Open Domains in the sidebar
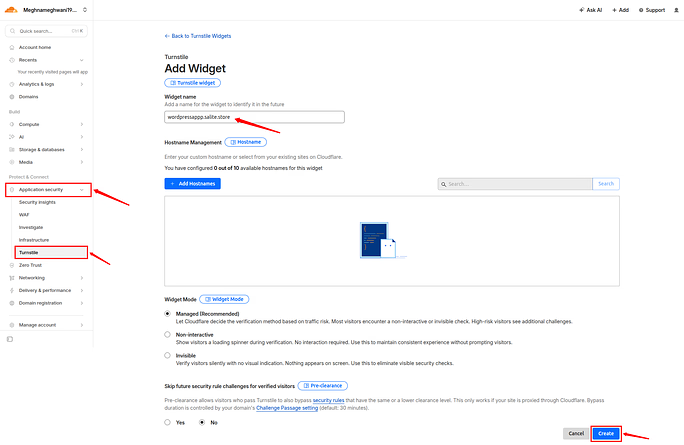 click(28, 97)
